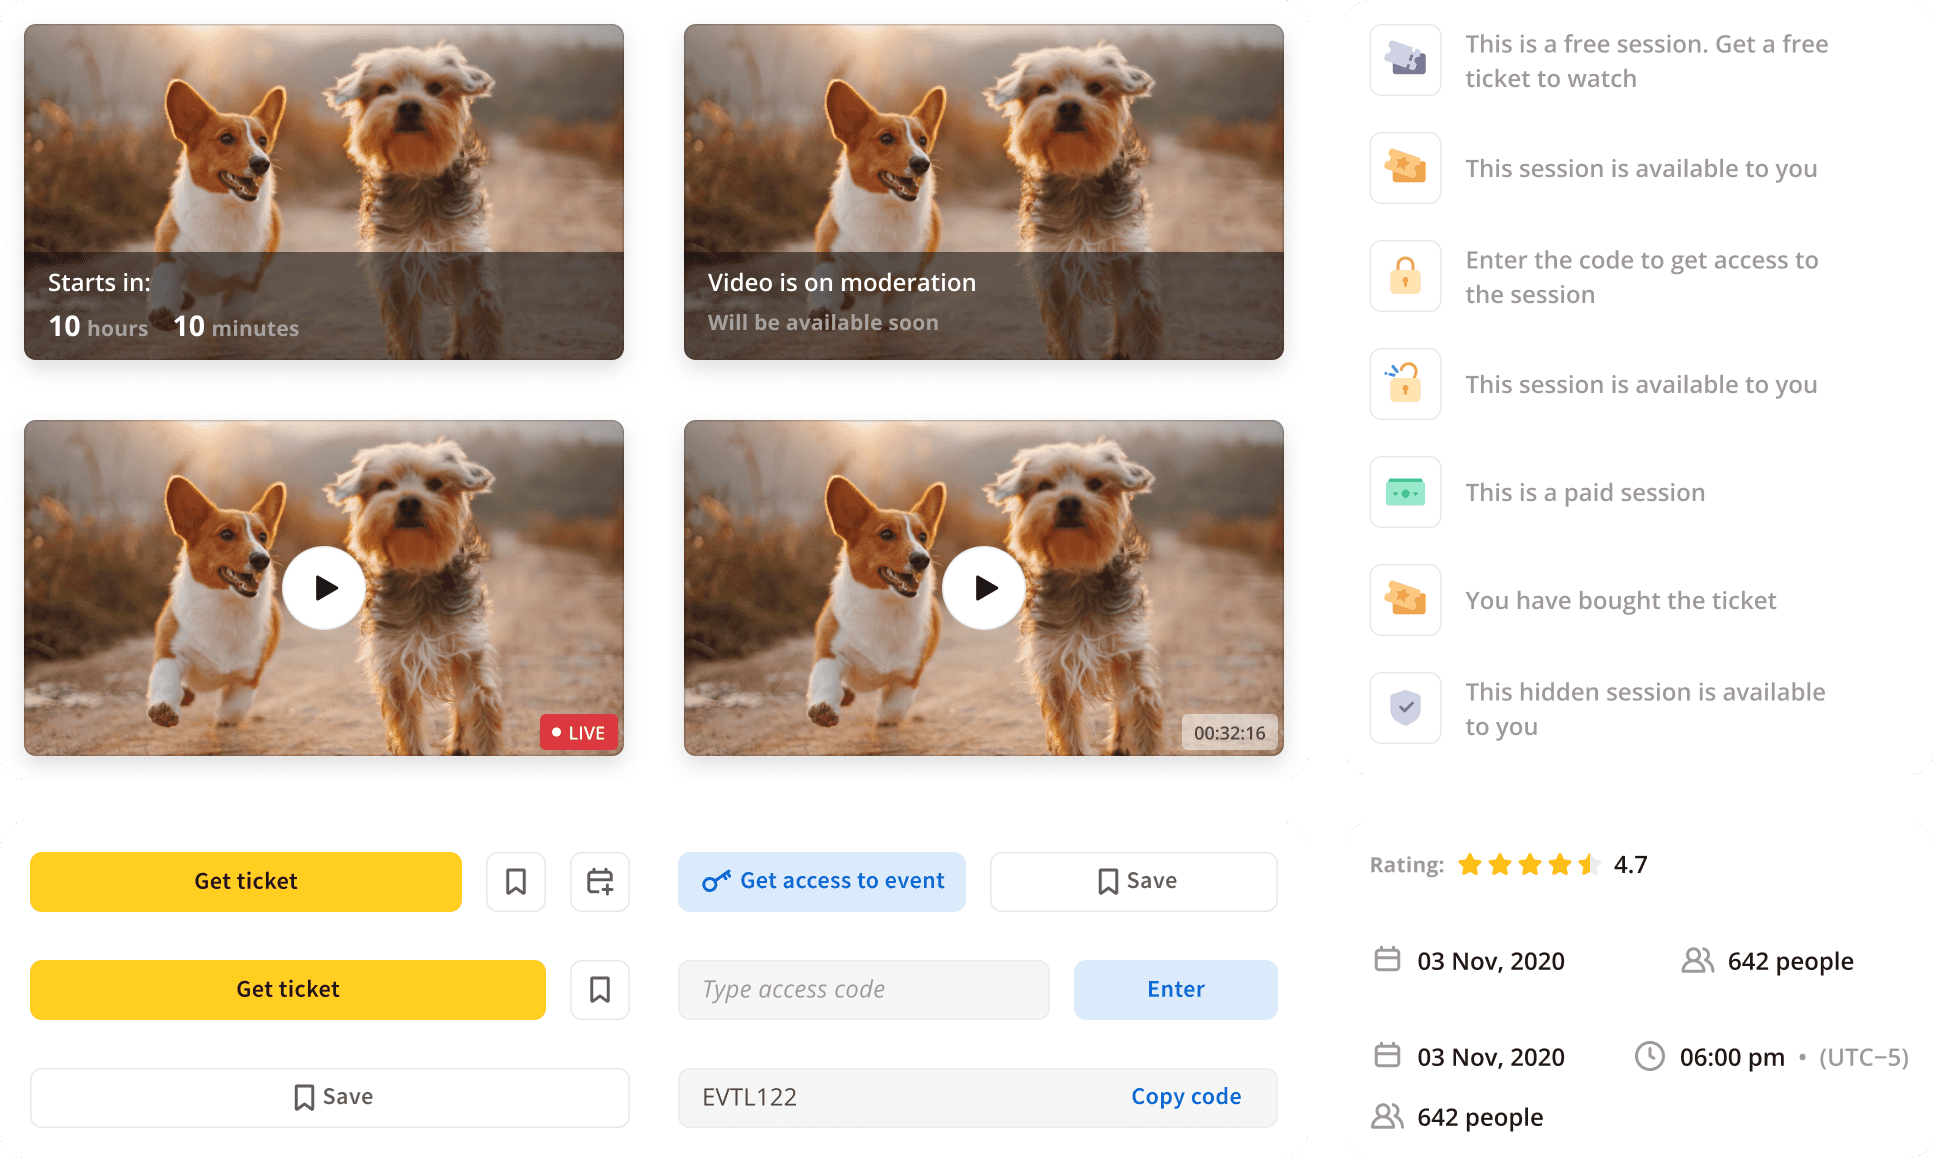Click the wide Save button below Get ticket
The width and height of the screenshot is (1934, 1158).
click(x=330, y=1097)
